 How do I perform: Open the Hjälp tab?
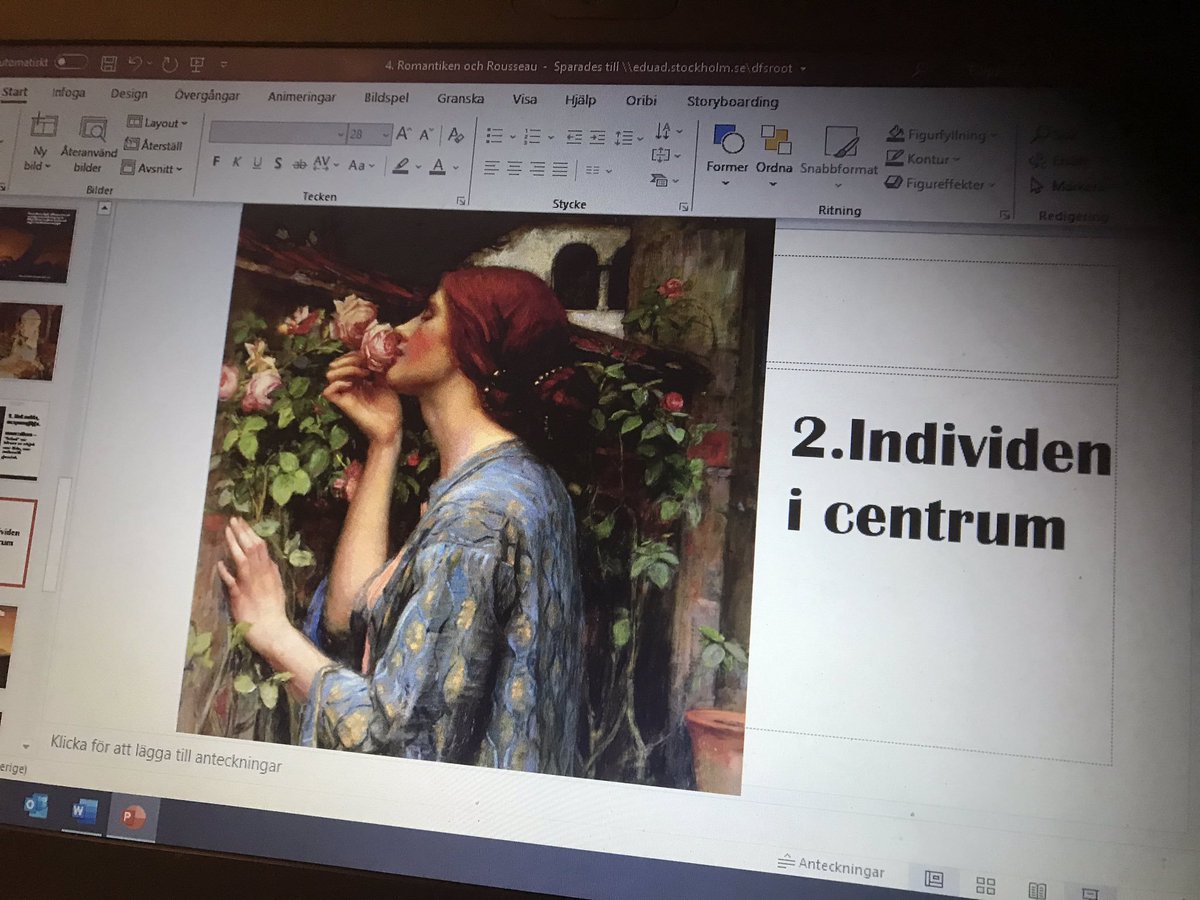click(x=581, y=100)
